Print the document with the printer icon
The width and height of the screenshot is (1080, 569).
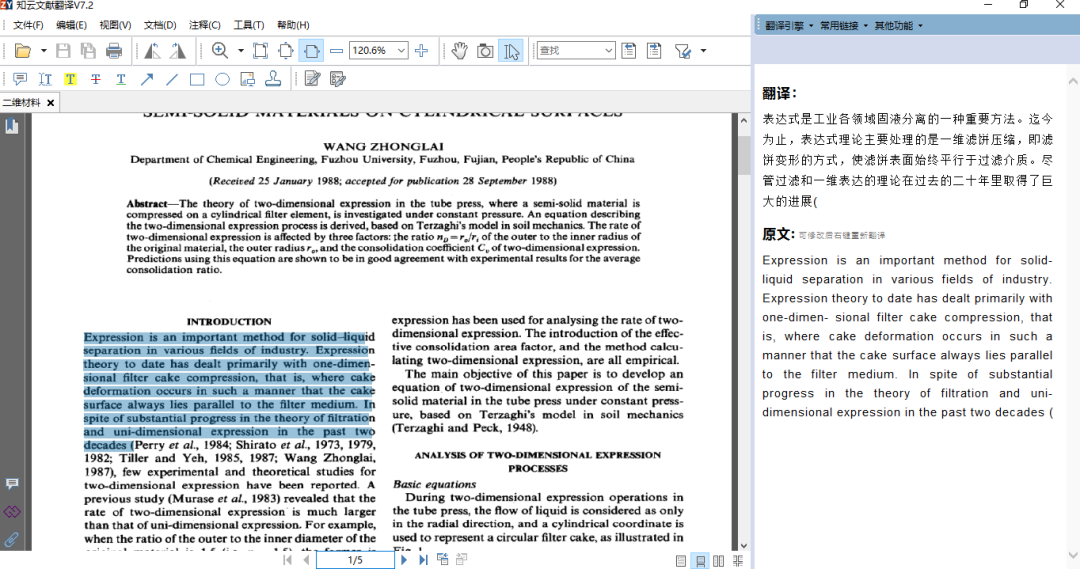click(x=114, y=51)
